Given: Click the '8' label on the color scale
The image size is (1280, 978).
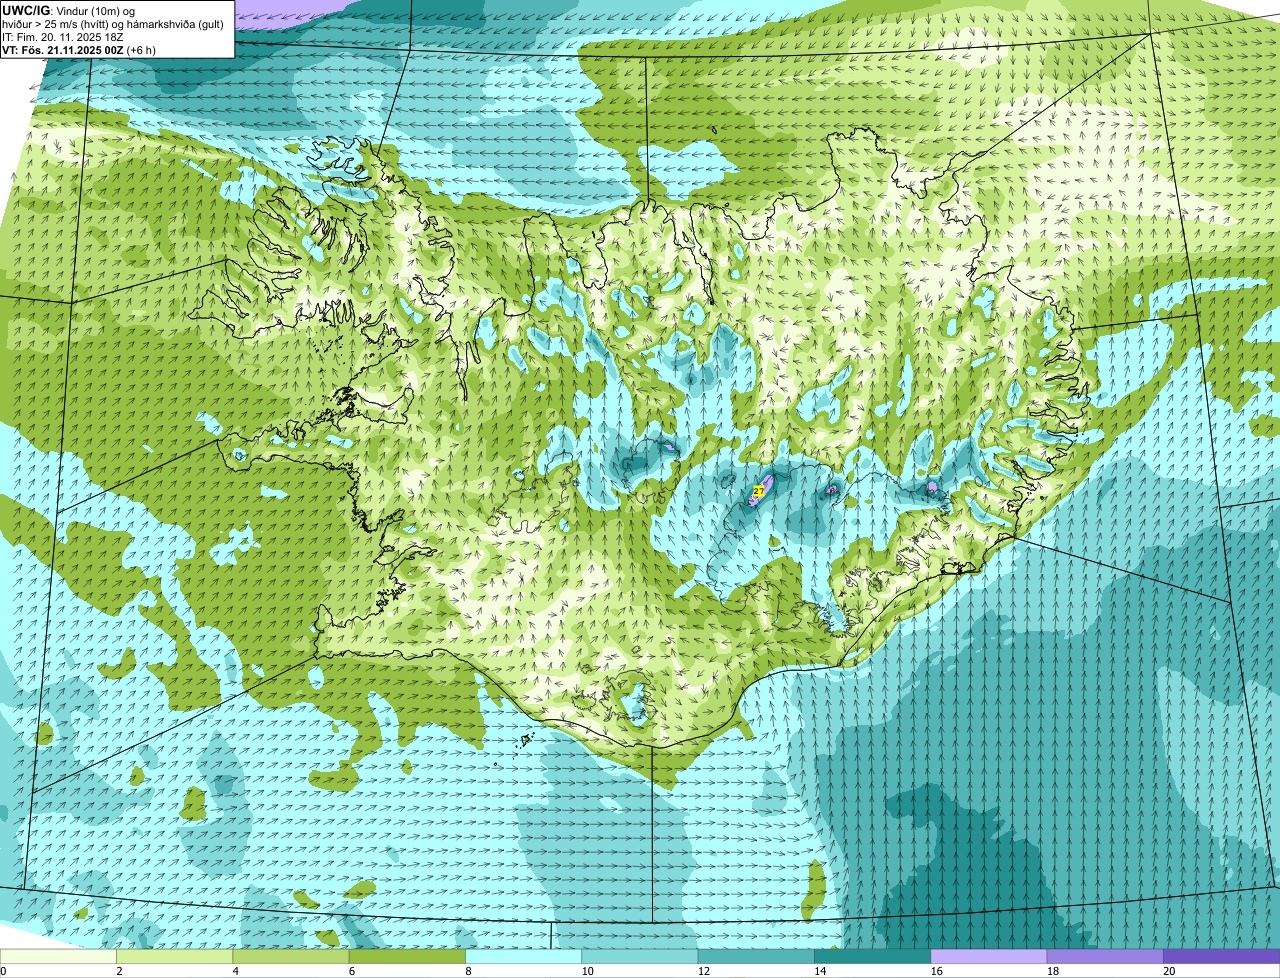Looking at the screenshot, I should (x=468, y=971).
